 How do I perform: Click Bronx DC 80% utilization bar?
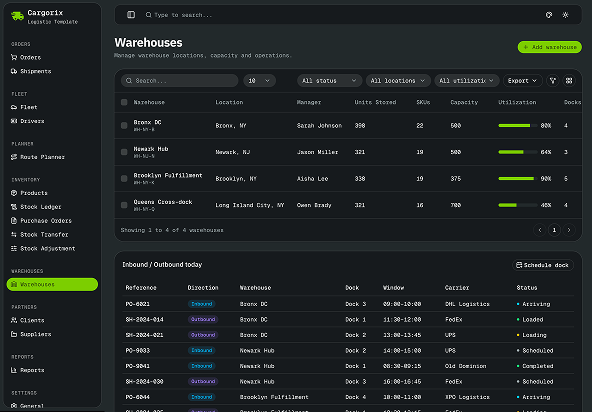click(x=518, y=125)
